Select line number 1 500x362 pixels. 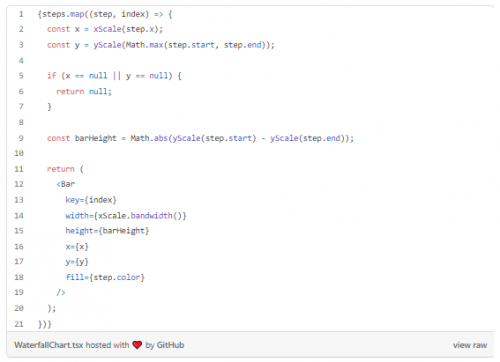coord(21,14)
